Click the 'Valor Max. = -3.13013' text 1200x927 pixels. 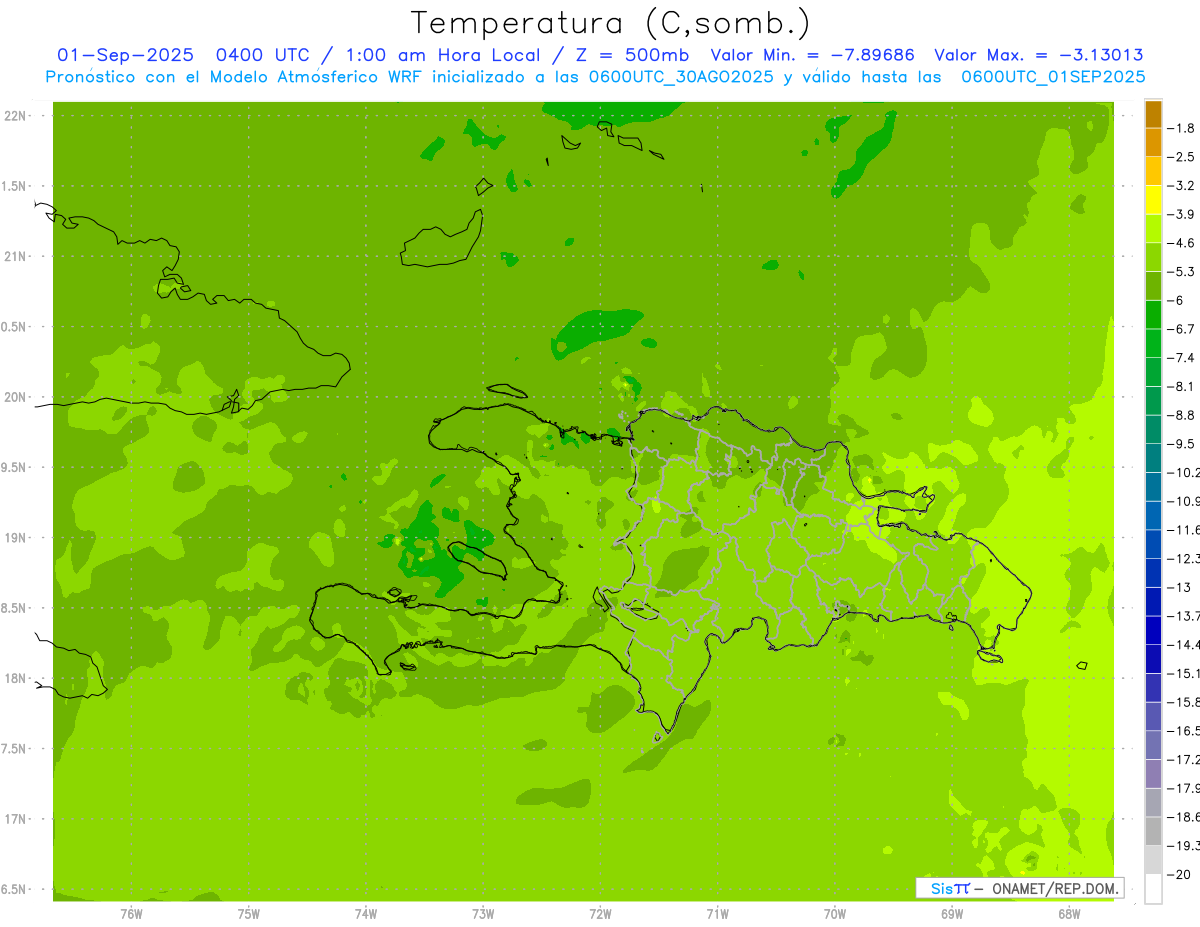click(1039, 55)
